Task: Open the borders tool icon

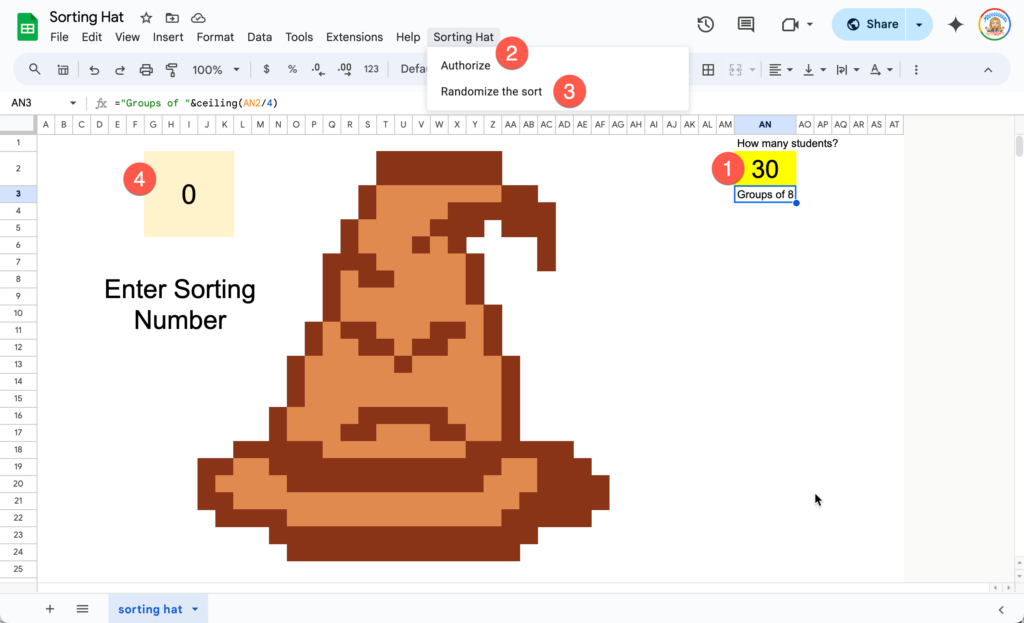Action: (x=708, y=70)
